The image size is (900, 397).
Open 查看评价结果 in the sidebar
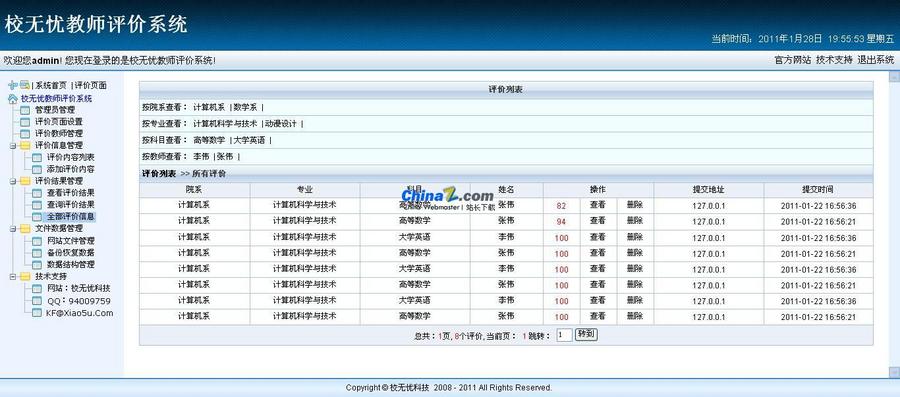pyautogui.click(x=71, y=193)
